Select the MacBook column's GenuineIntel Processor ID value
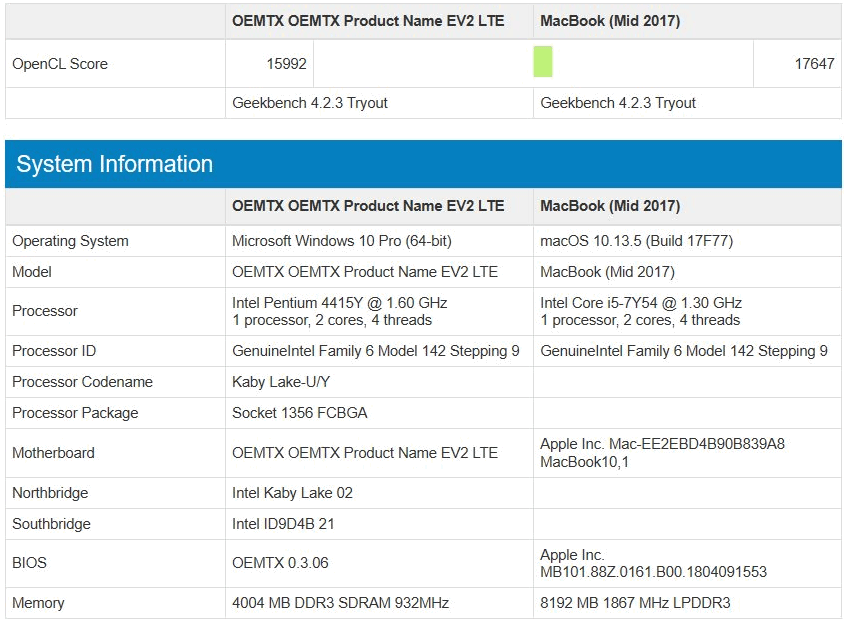847x623 pixels. tap(684, 351)
